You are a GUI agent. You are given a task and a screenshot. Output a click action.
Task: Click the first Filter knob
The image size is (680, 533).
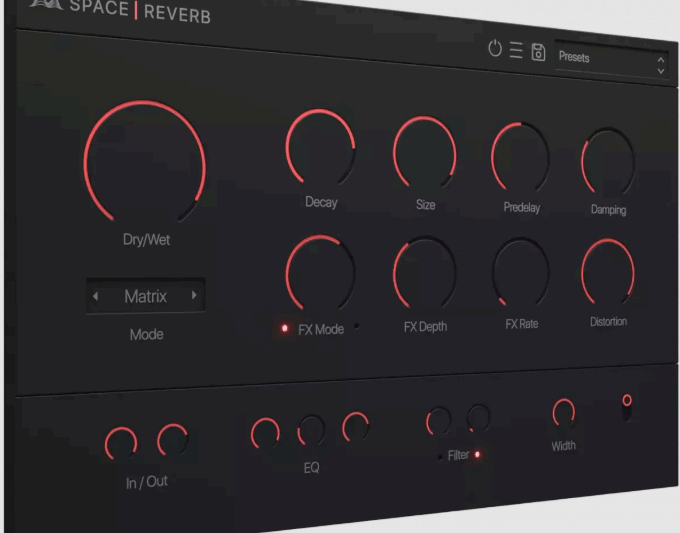(438, 421)
